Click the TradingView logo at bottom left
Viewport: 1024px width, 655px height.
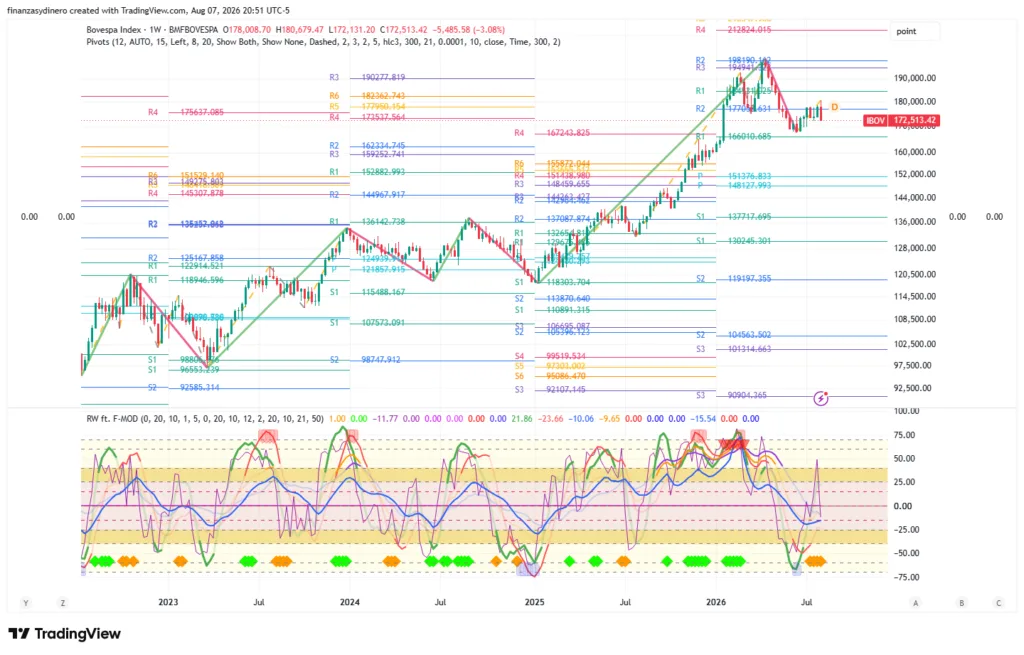[65, 633]
